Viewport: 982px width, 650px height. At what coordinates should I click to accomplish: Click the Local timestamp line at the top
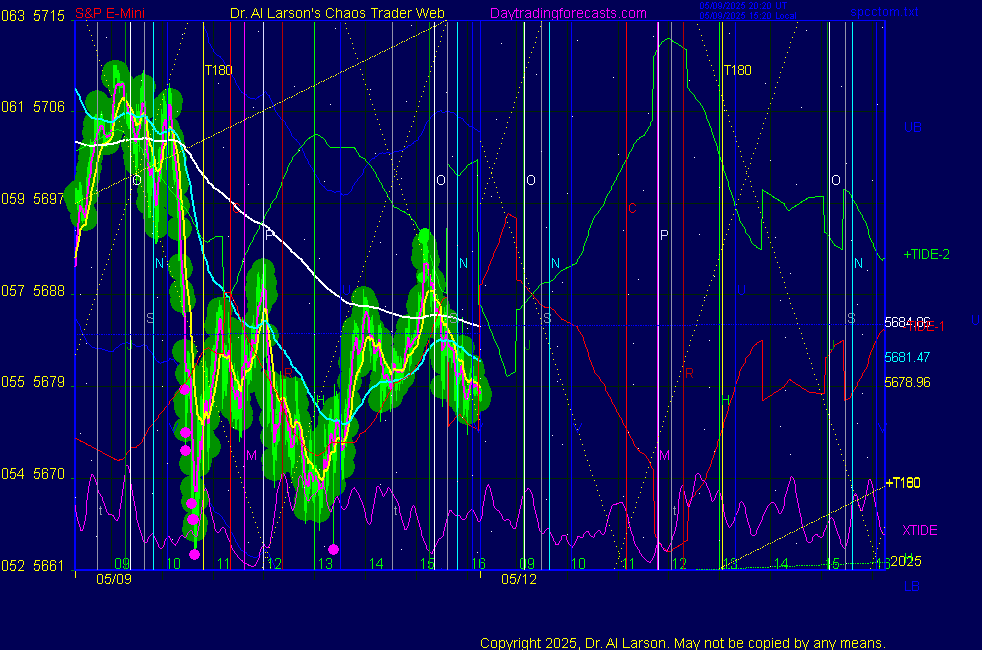(x=748, y=16)
